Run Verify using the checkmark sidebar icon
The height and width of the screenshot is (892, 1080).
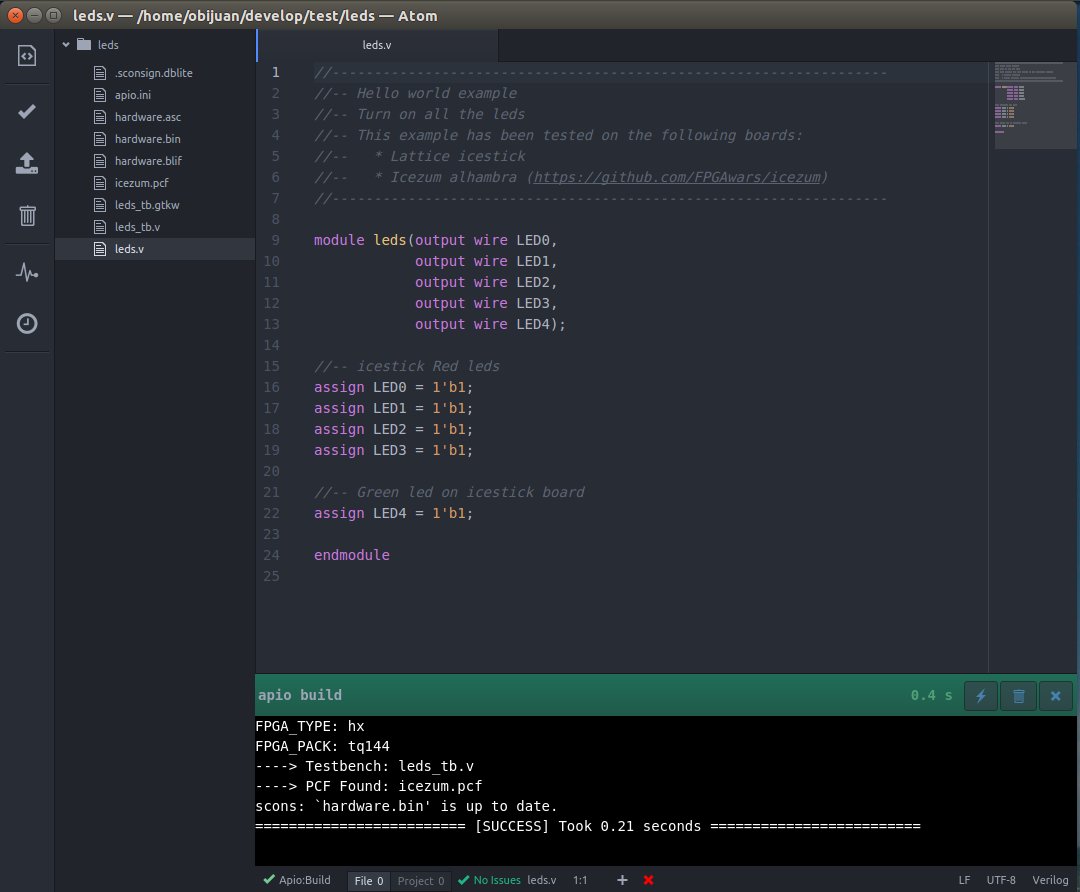[x=27, y=111]
